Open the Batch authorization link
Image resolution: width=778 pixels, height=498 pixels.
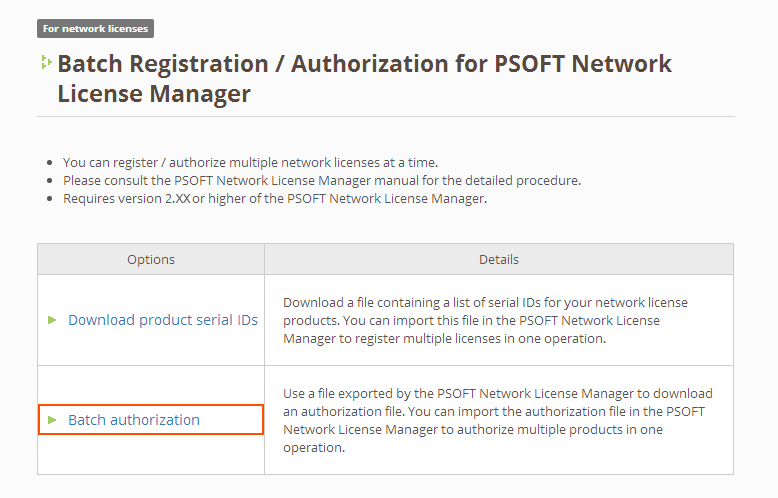[134, 420]
